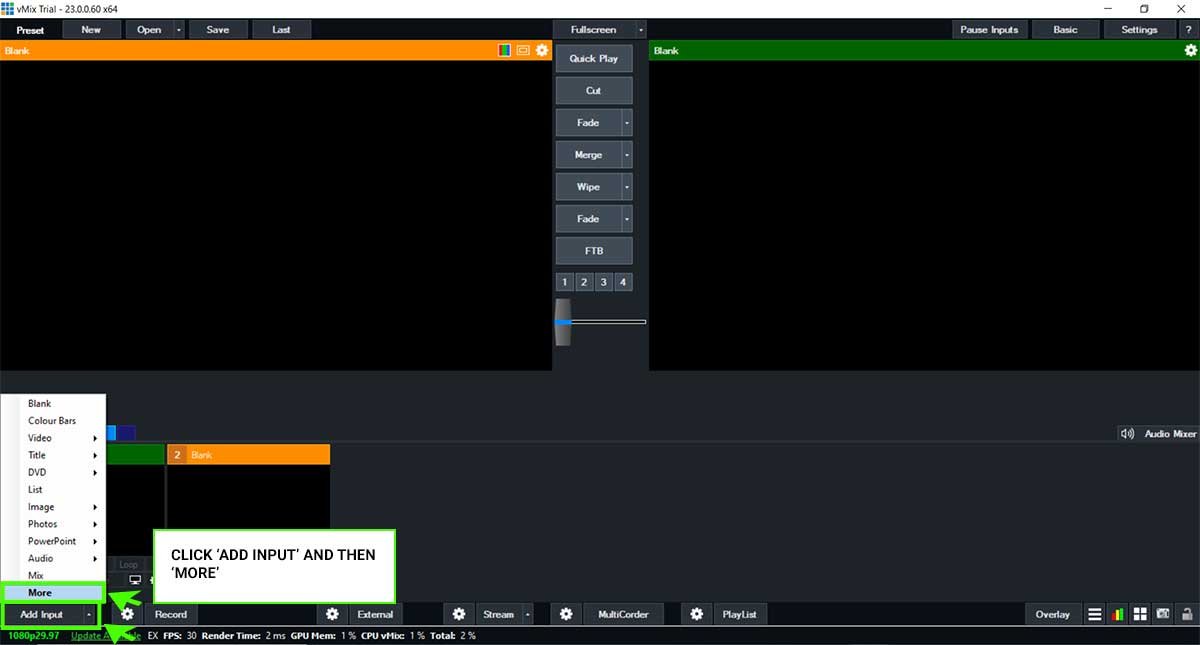Select DVD in the Add Input menu
Viewport: 1200px width, 645px height.
pos(53,472)
